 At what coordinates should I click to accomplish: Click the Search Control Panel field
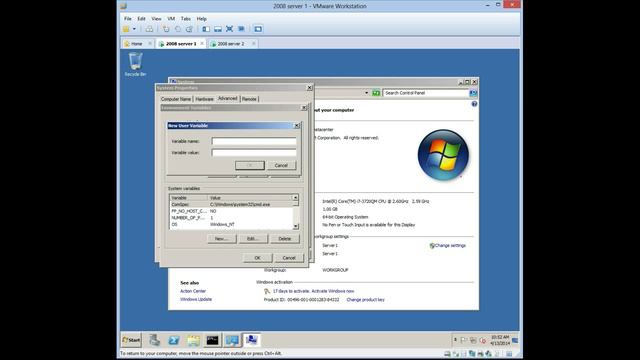[x=426, y=93]
